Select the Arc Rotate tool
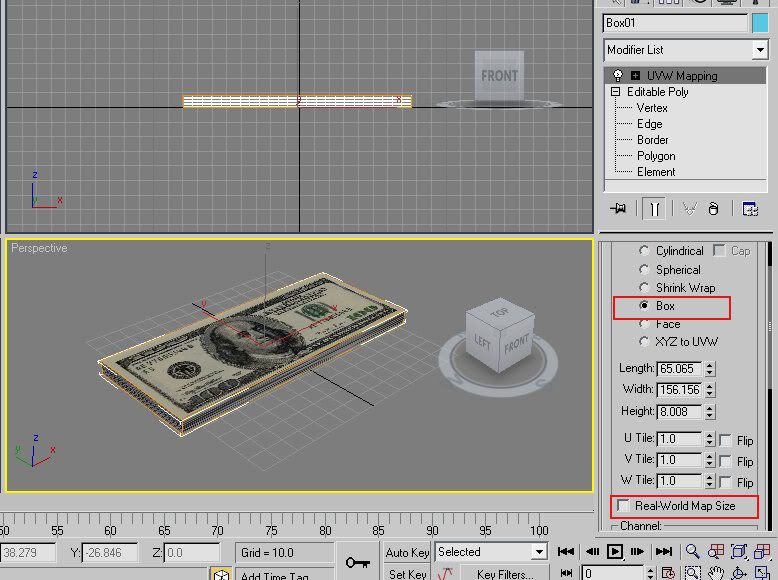Viewport: 778px width, 580px height. [739, 573]
